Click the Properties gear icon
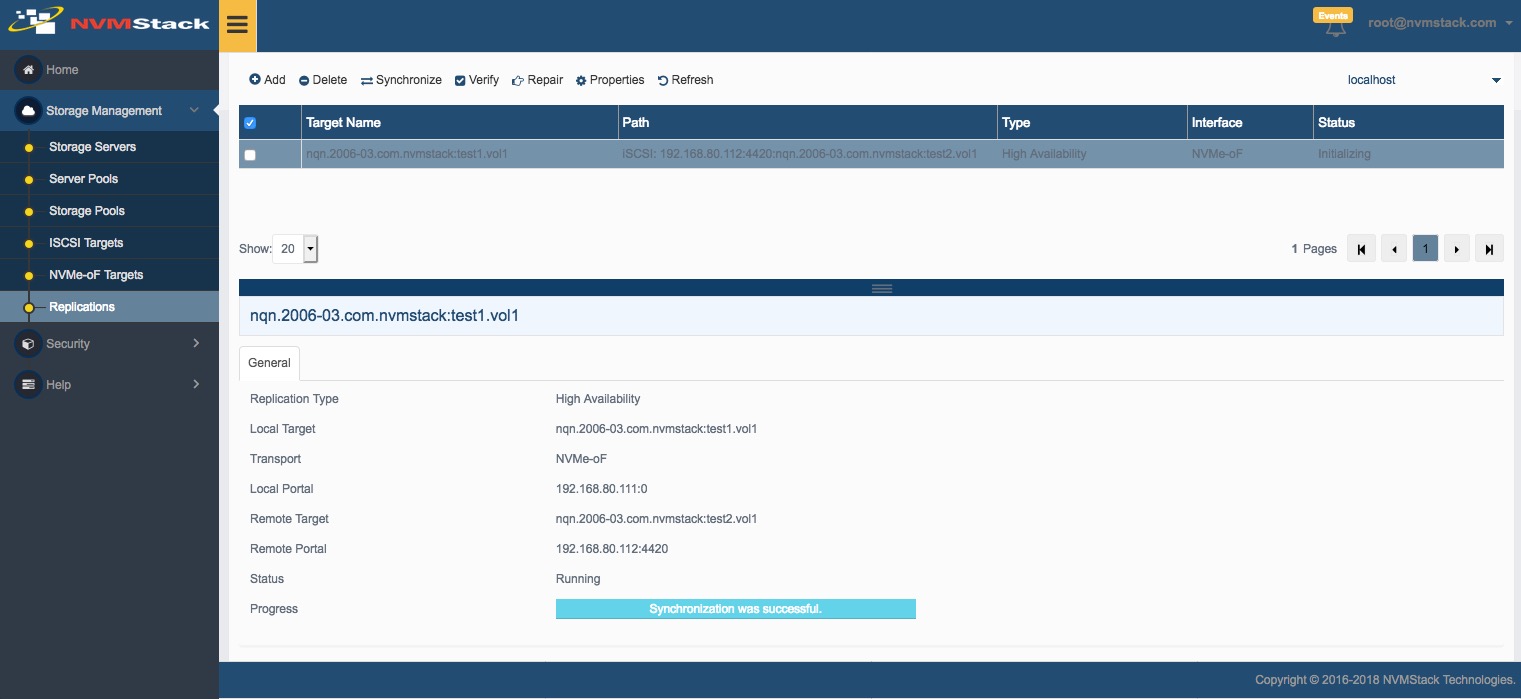 tap(581, 80)
